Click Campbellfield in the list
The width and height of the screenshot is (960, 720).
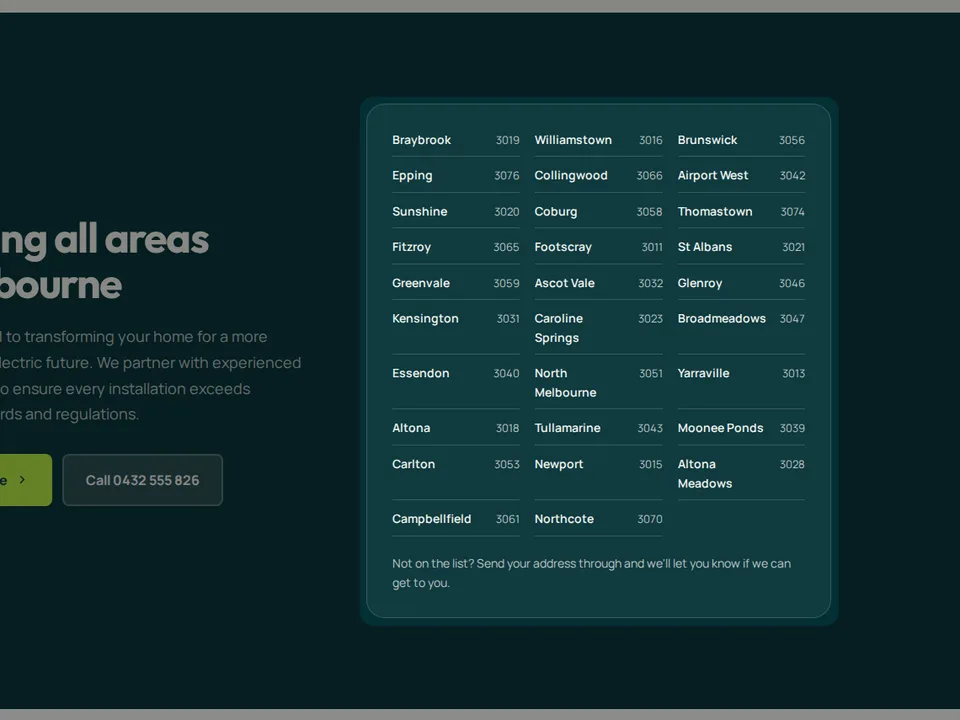[x=432, y=519]
